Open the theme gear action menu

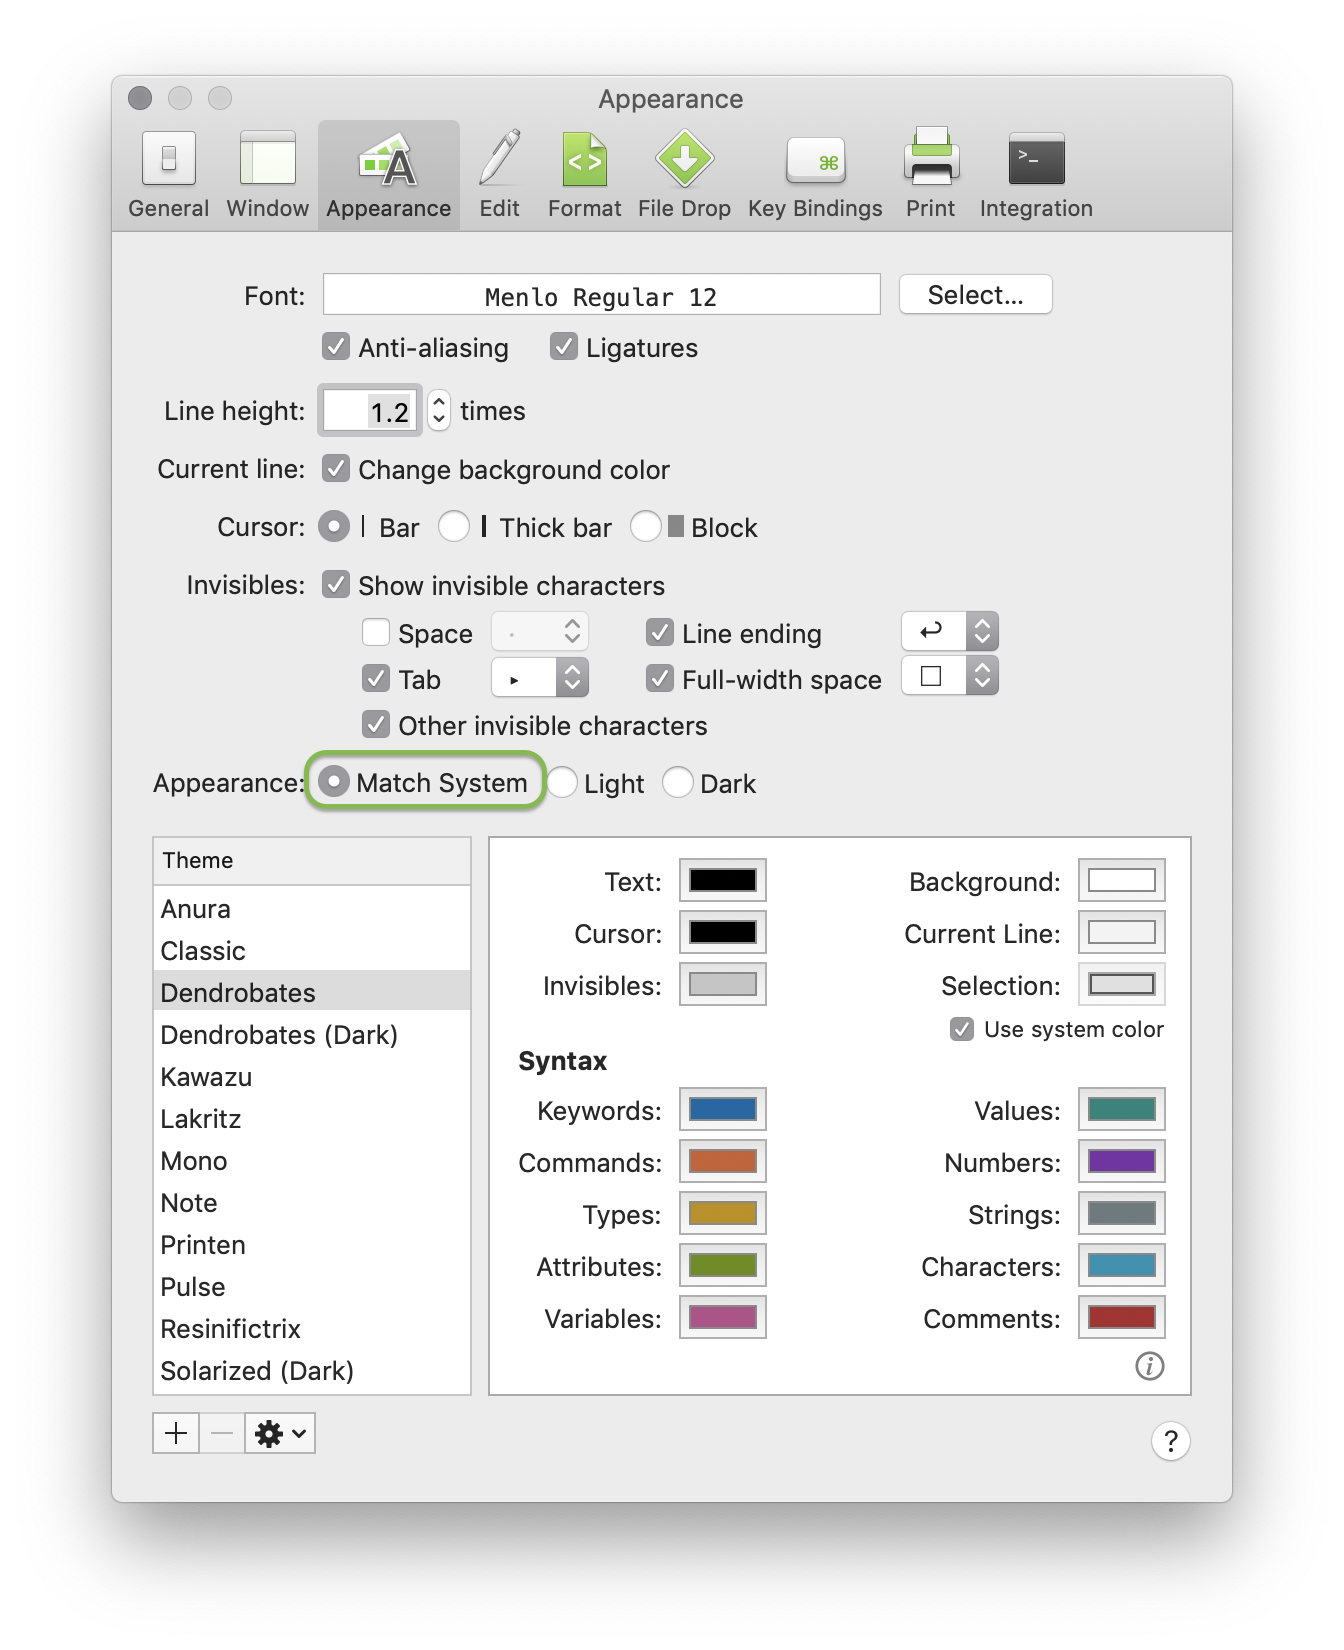(280, 1433)
